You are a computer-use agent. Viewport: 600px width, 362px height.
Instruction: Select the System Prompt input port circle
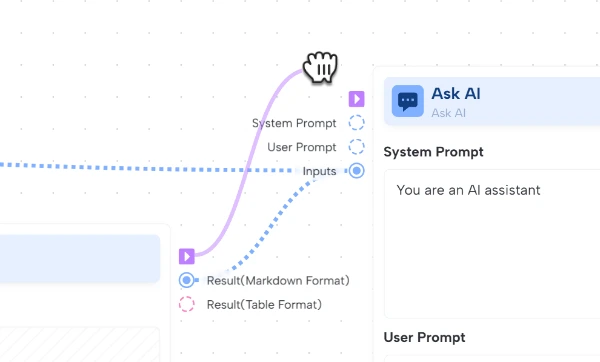356,123
